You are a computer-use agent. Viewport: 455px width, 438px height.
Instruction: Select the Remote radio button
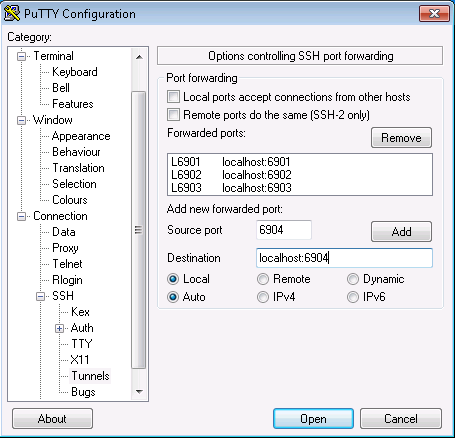click(263, 279)
